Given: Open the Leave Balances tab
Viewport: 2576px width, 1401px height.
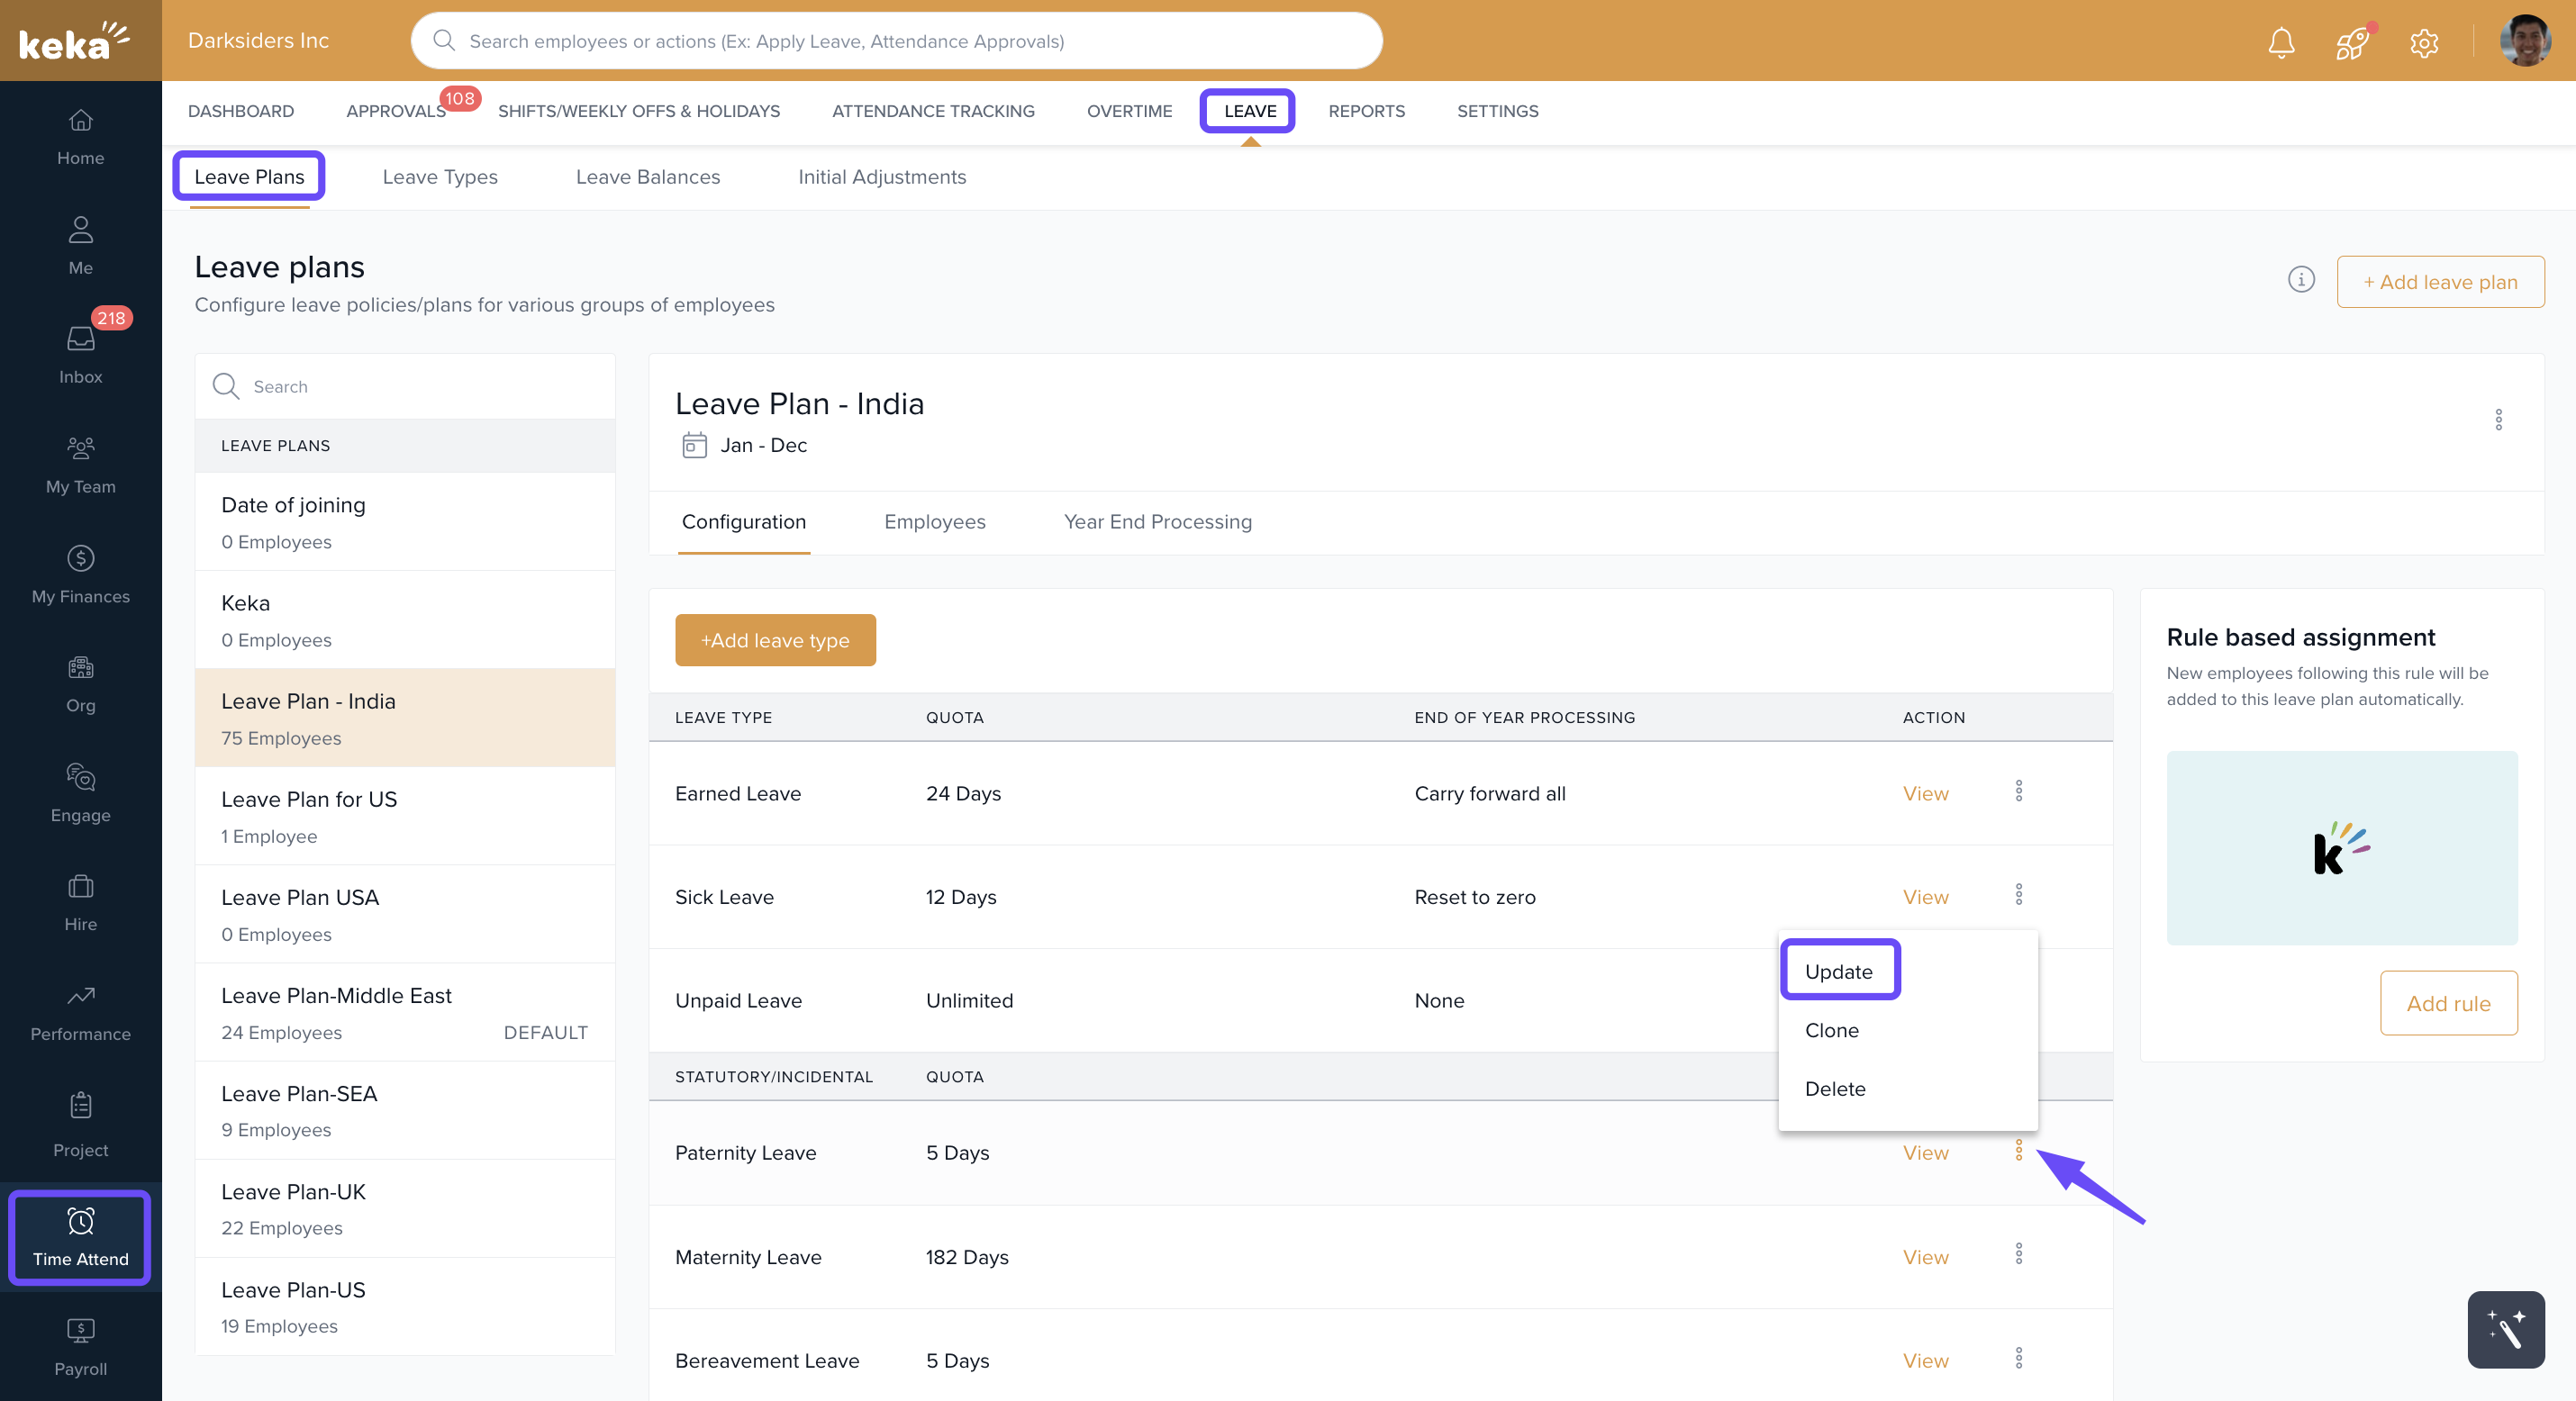Looking at the screenshot, I should [647, 177].
